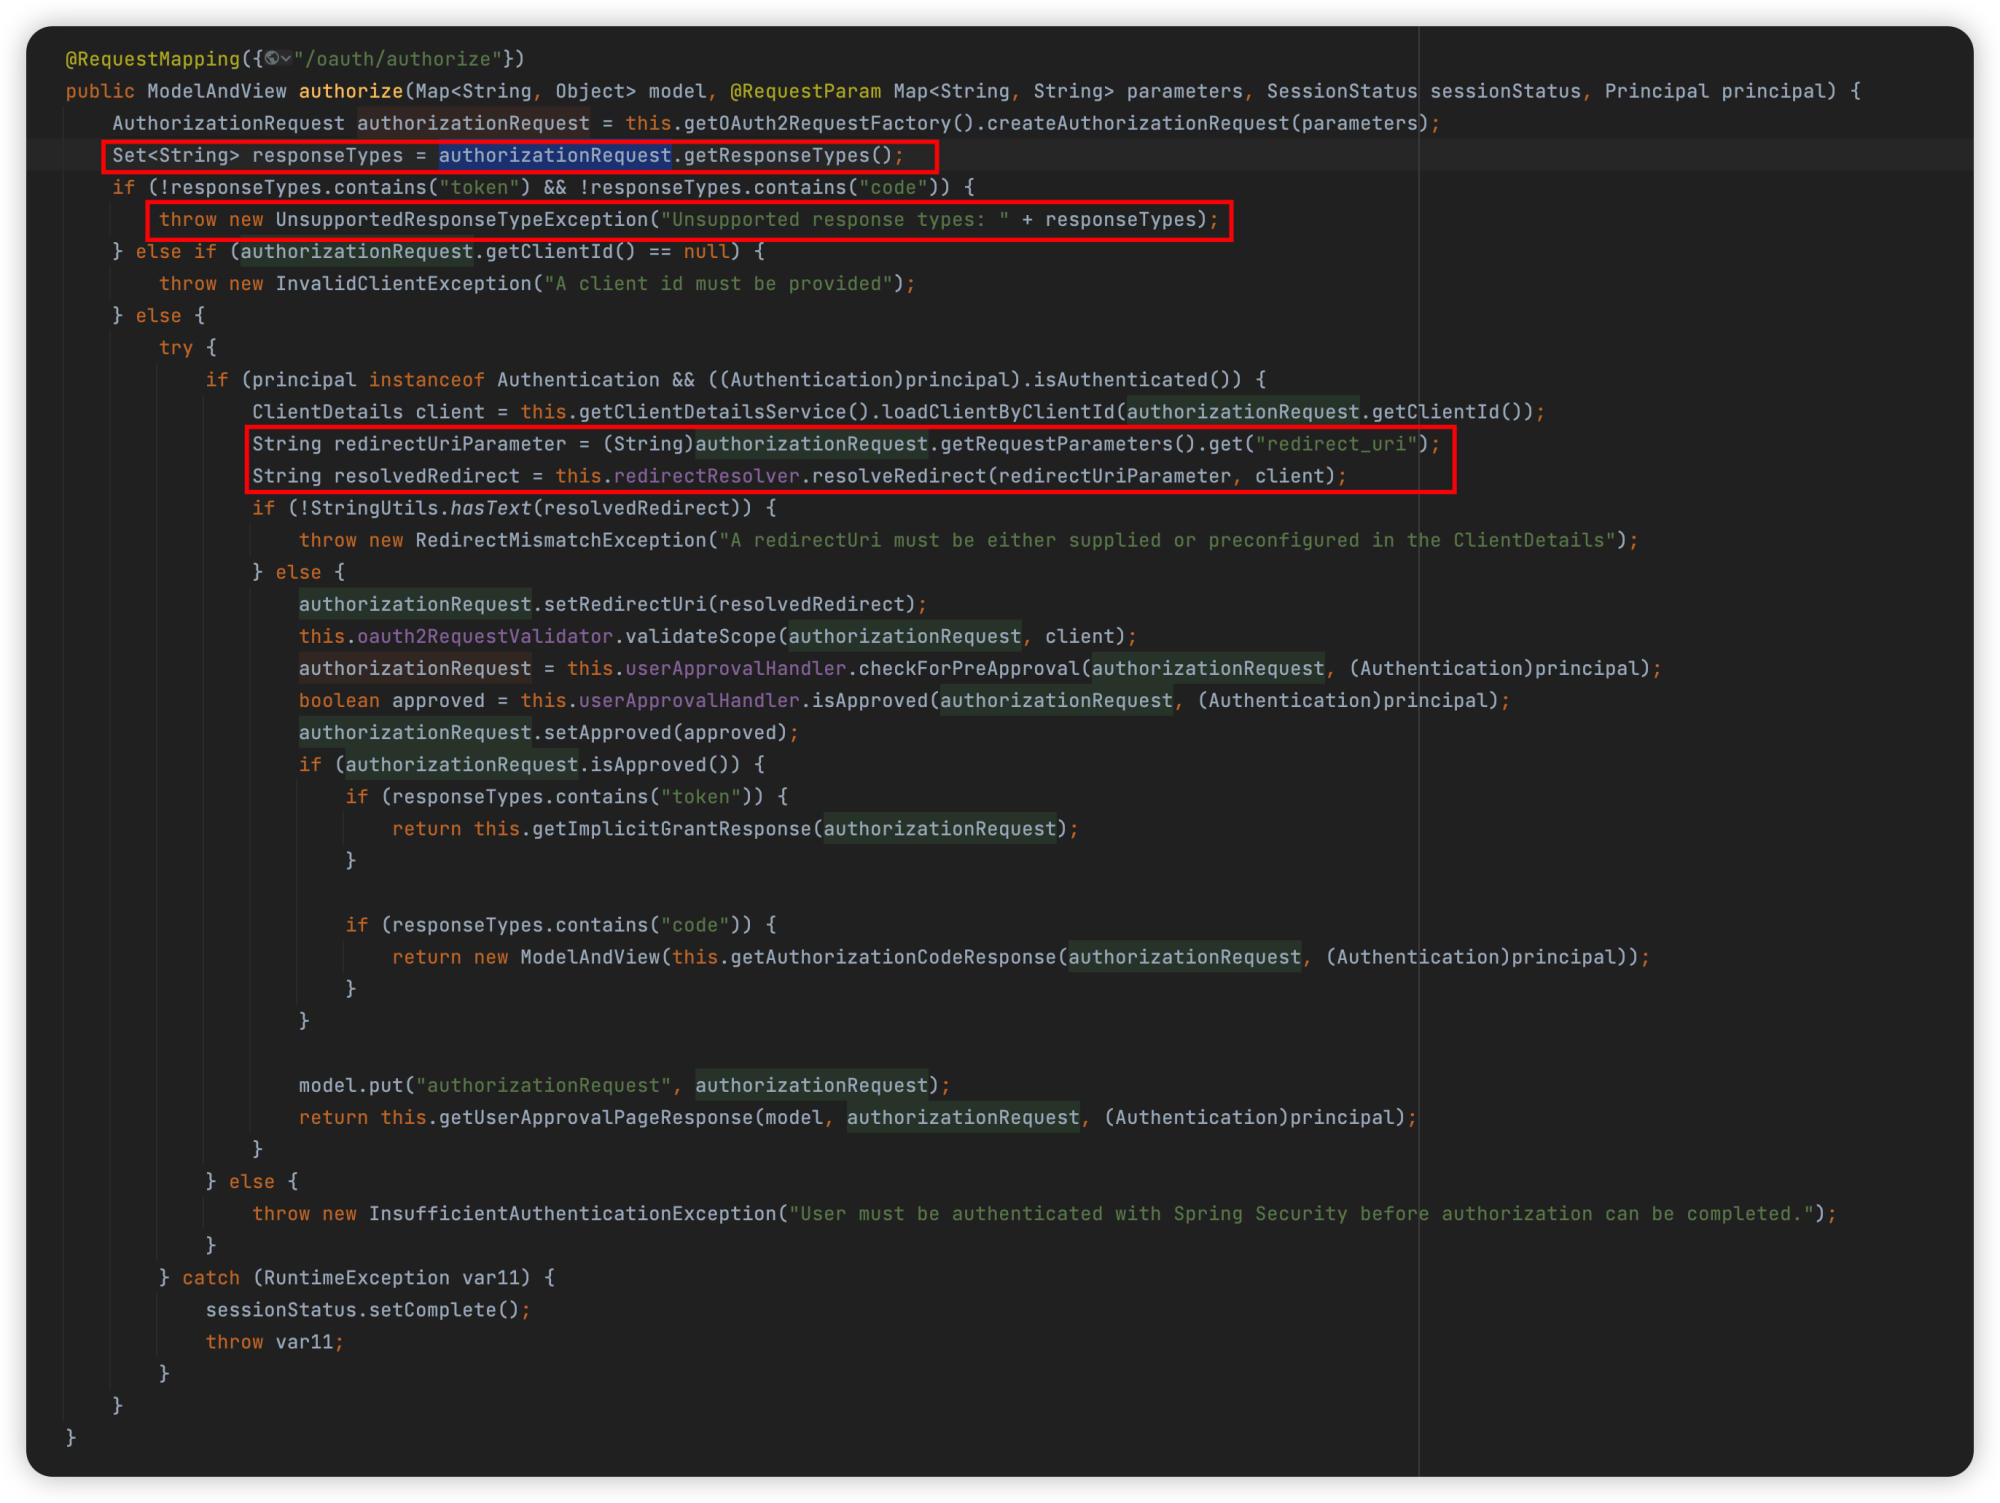
Task: Click the createAuthorizationRequest method call
Action: pos(1137,123)
